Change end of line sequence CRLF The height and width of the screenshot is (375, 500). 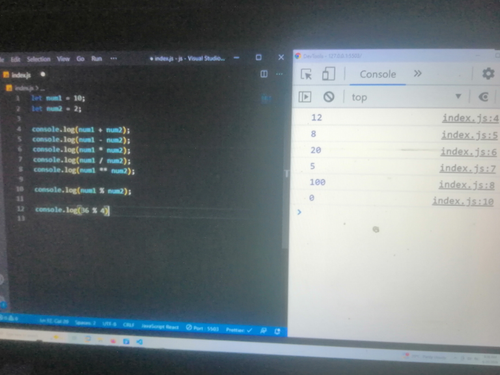(x=128, y=325)
